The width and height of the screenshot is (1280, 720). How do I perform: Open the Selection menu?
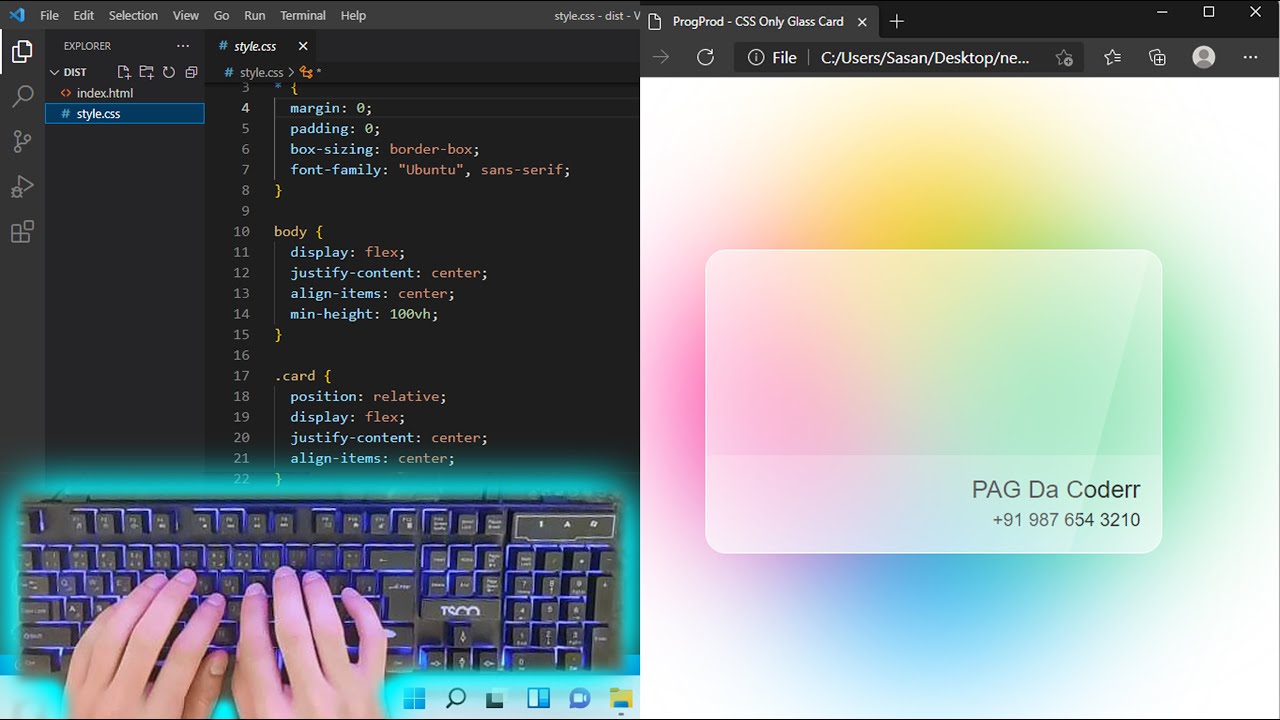(x=133, y=15)
